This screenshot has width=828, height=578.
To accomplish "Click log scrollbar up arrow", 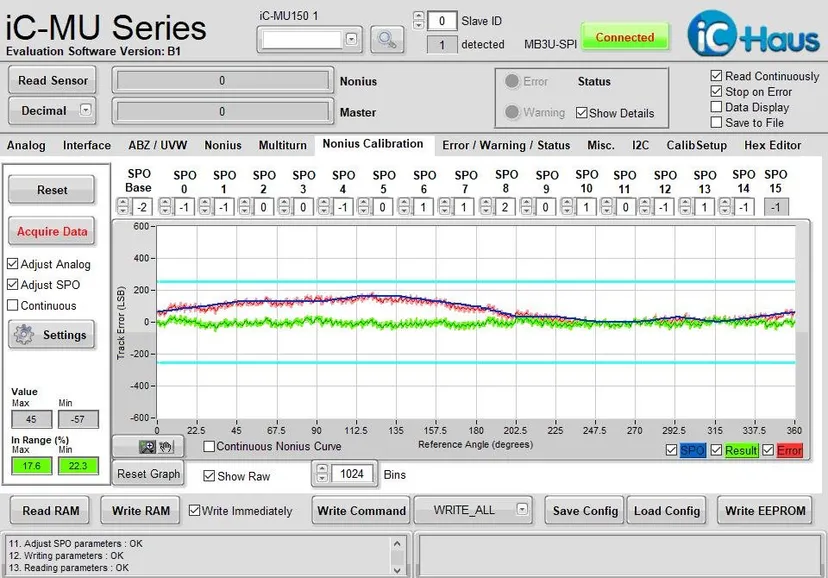I will point(397,543).
